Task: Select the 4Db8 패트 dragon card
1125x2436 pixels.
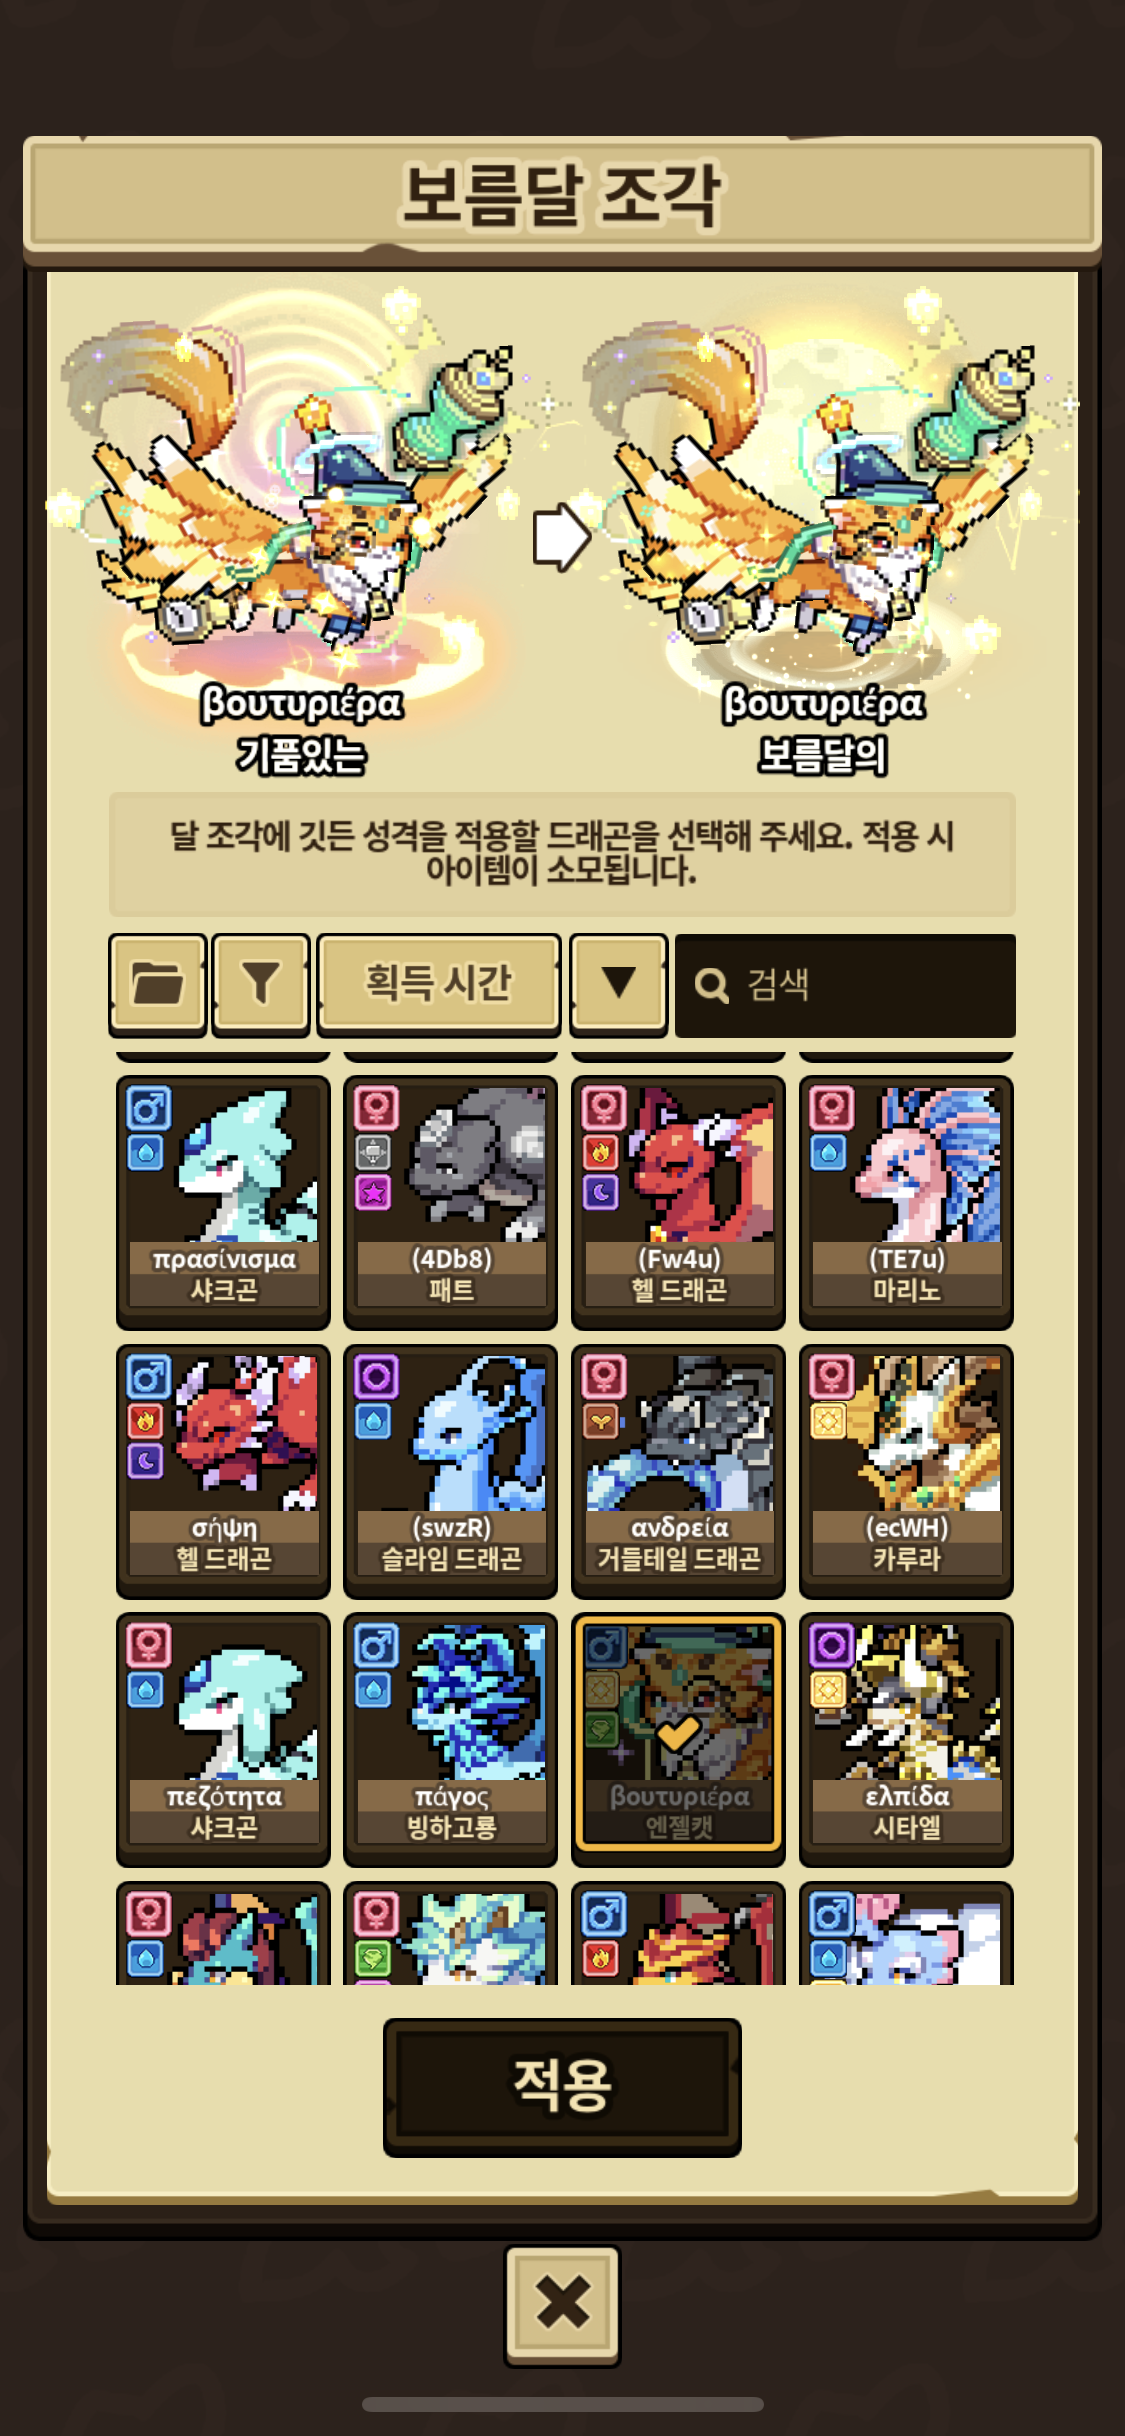Action: (x=450, y=1202)
